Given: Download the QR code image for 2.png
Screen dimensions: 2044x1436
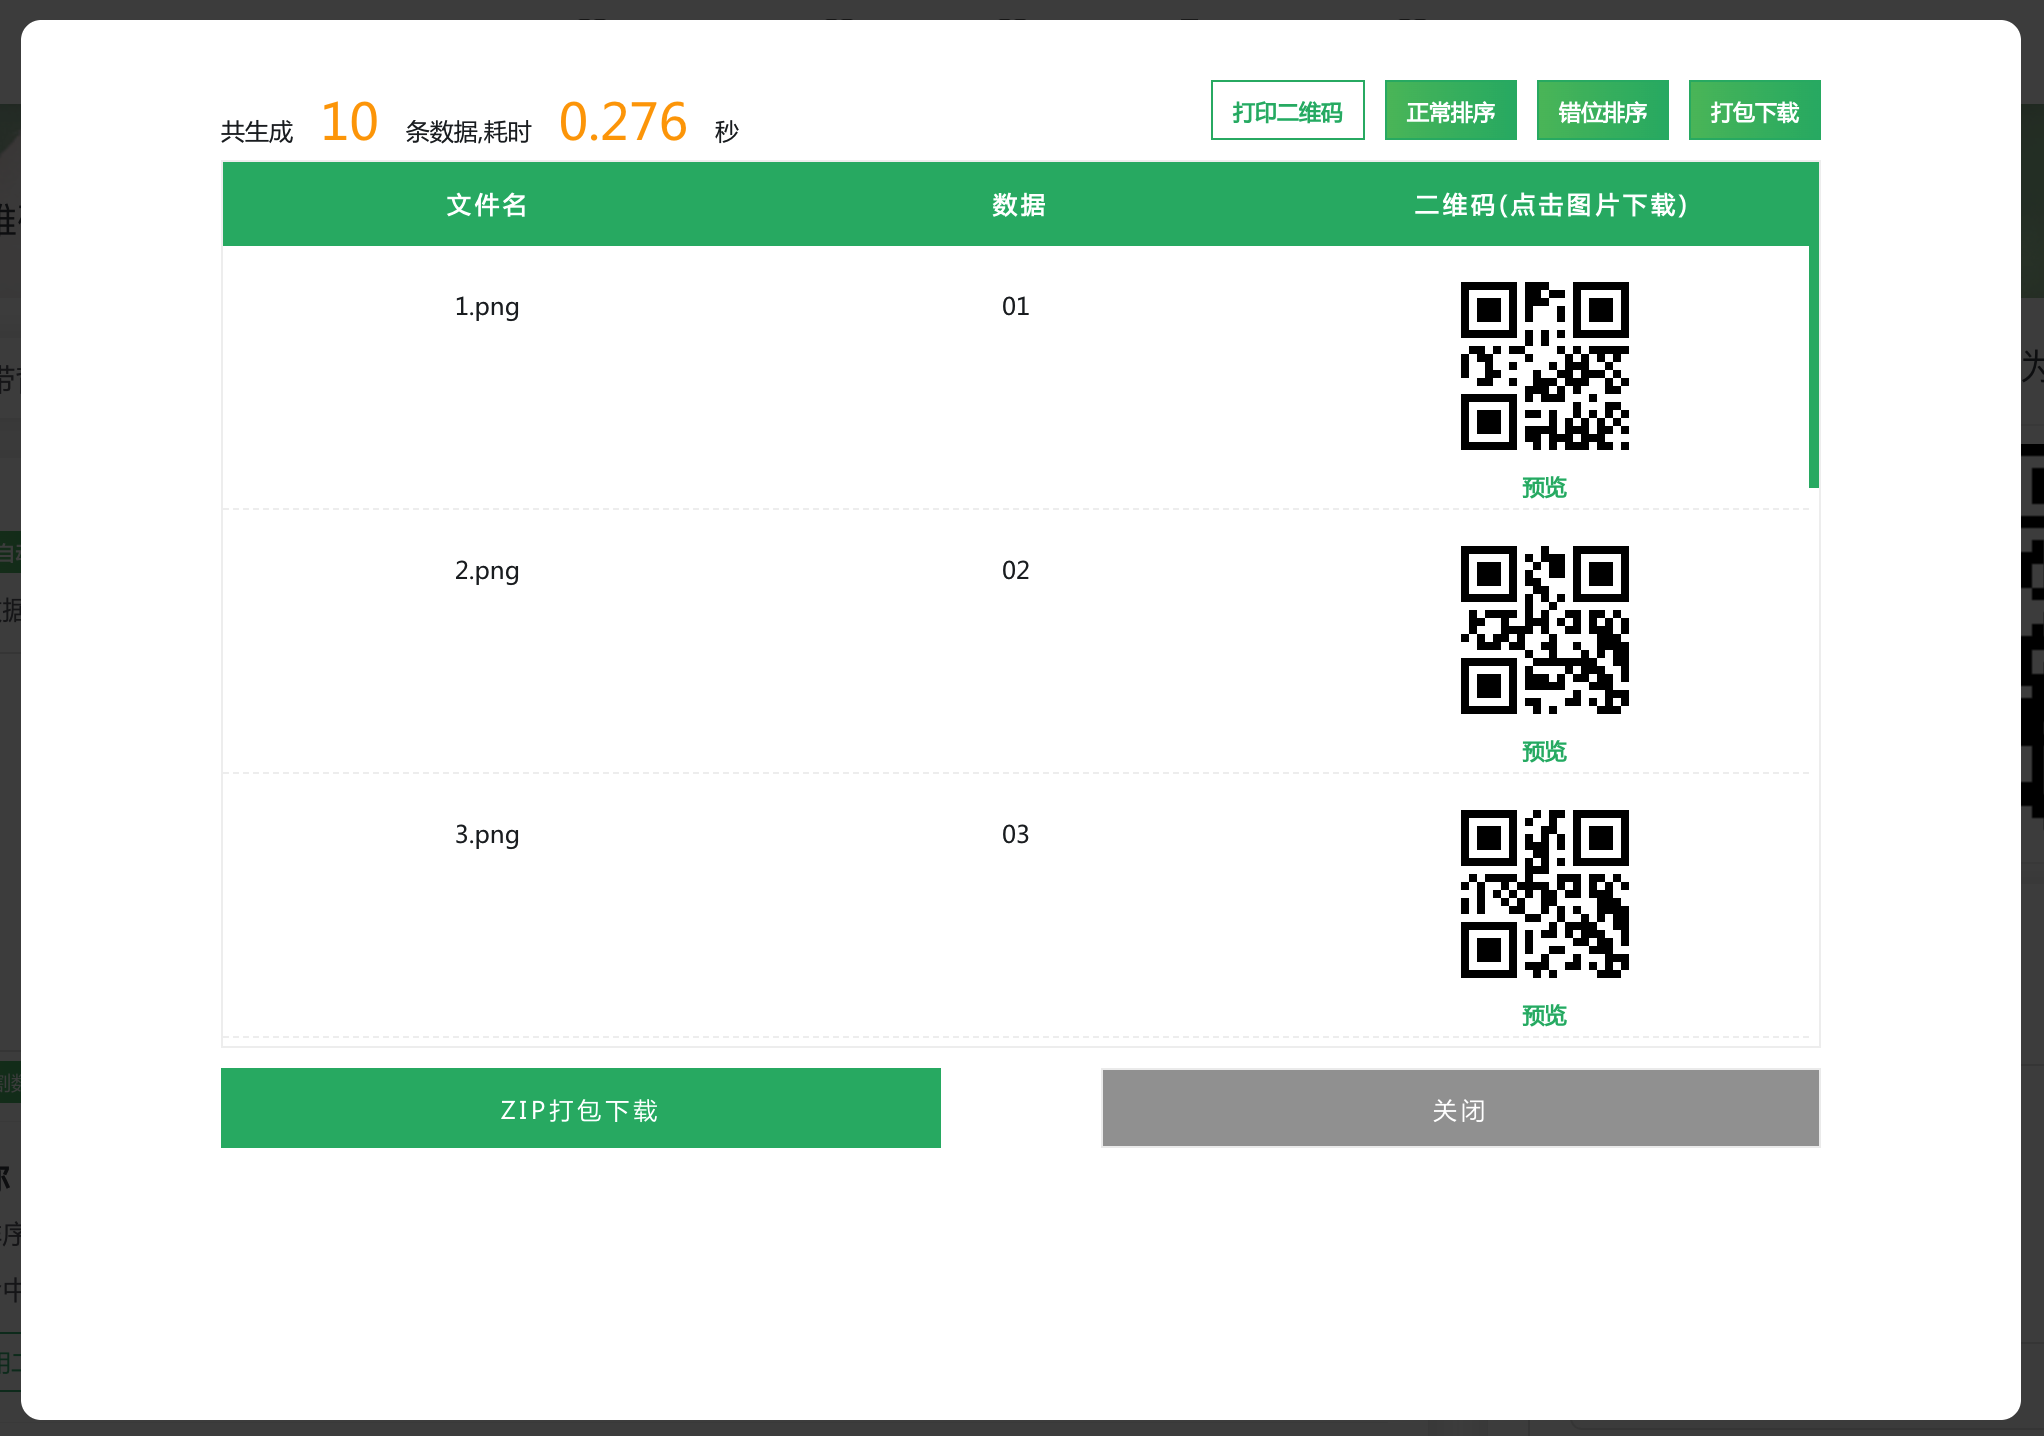Looking at the screenshot, I should coord(1544,630).
